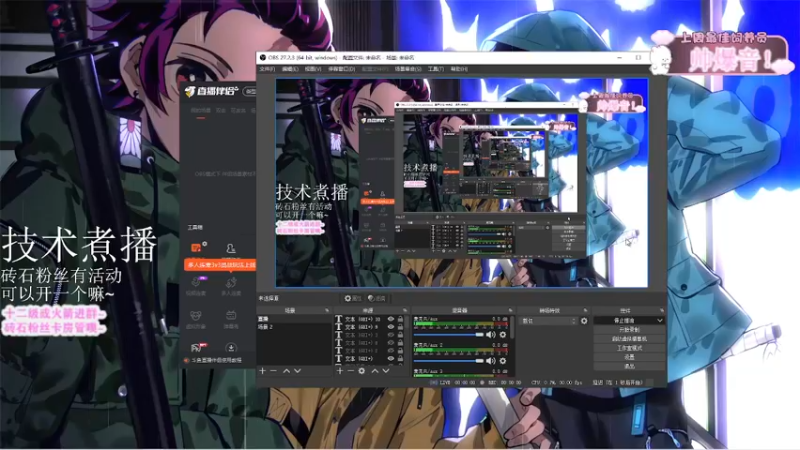800x450 pixels.
Task: Pop out the Sources (来源) dock panel
Action: [405, 310]
